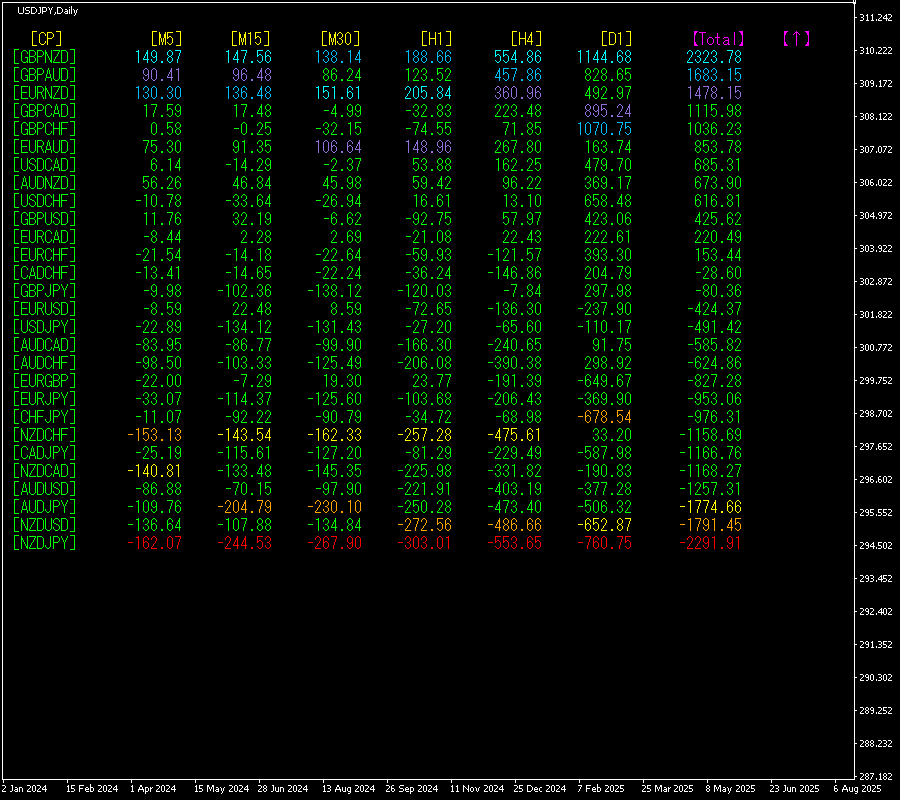The width and height of the screenshot is (900, 800).
Task: Click price 311.242 on the price scale
Action: (875, 18)
